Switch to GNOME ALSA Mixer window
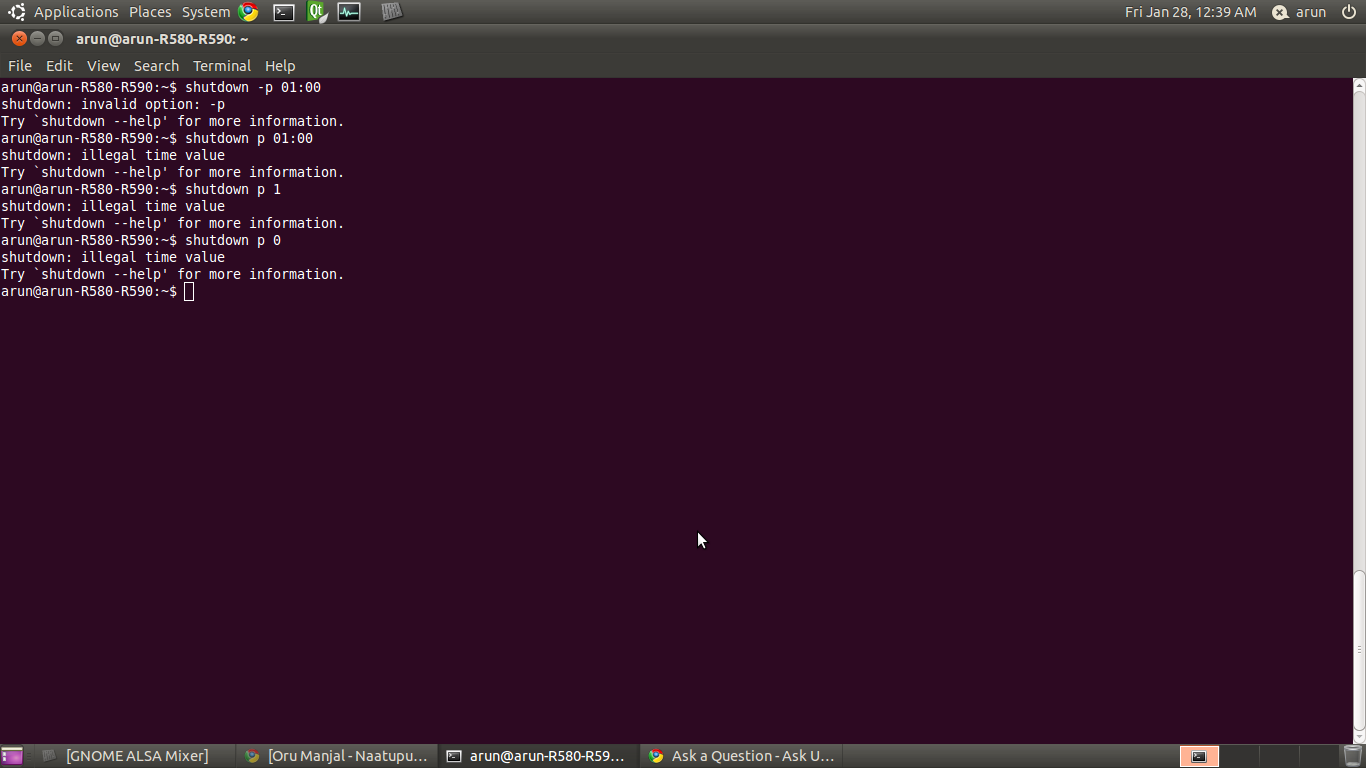1366x768 pixels. coord(136,756)
